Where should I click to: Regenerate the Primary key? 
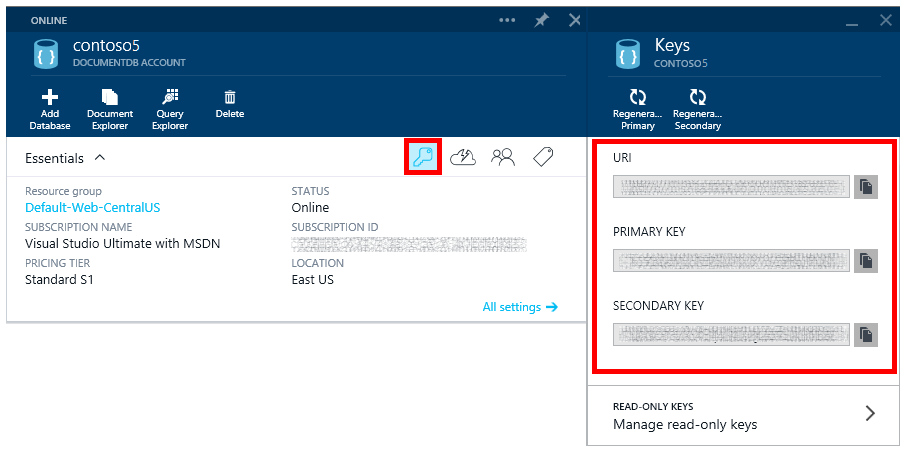(x=638, y=110)
